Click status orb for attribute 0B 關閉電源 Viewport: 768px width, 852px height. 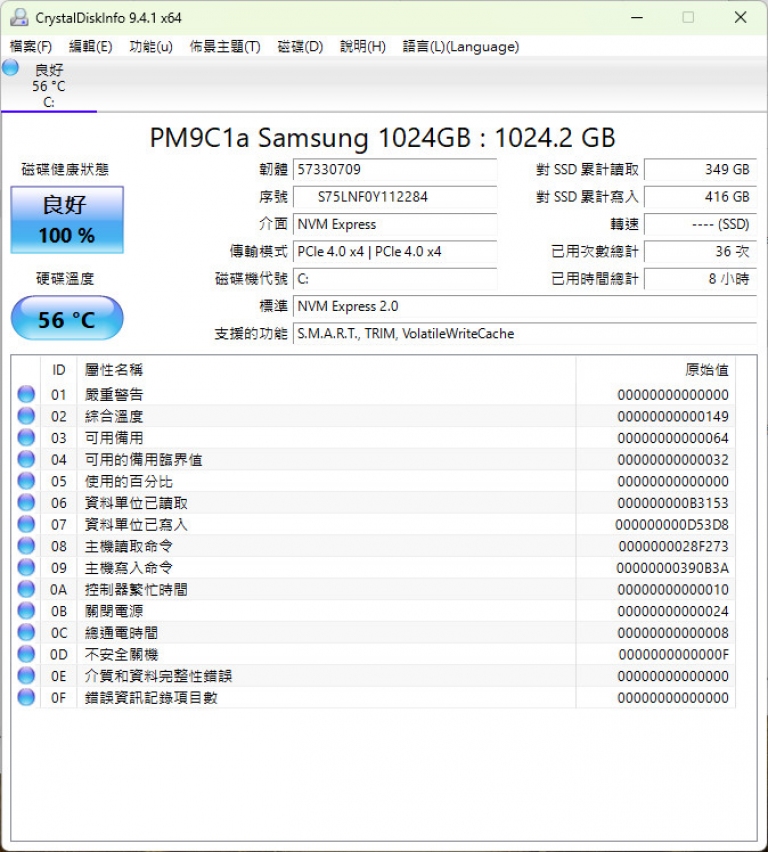click(26, 611)
